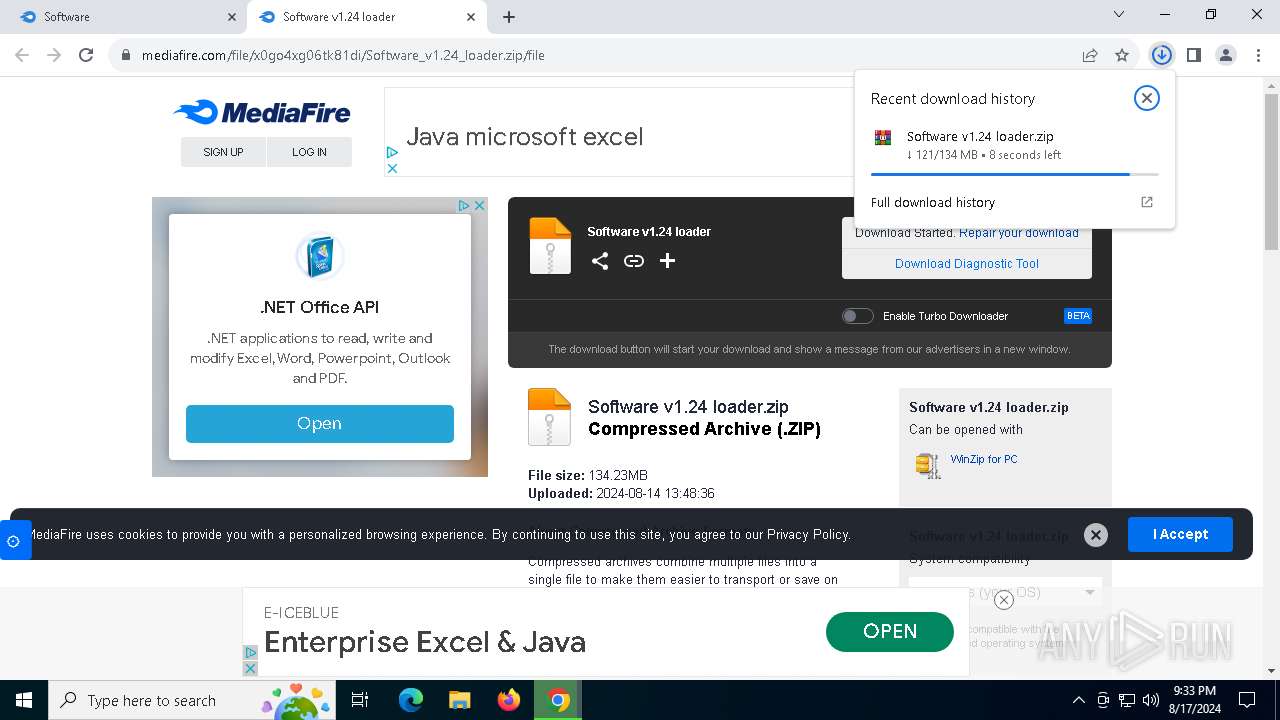Click Repair your download link
This screenshot has height=720, width=1280.
click(x=1019, y=233)
